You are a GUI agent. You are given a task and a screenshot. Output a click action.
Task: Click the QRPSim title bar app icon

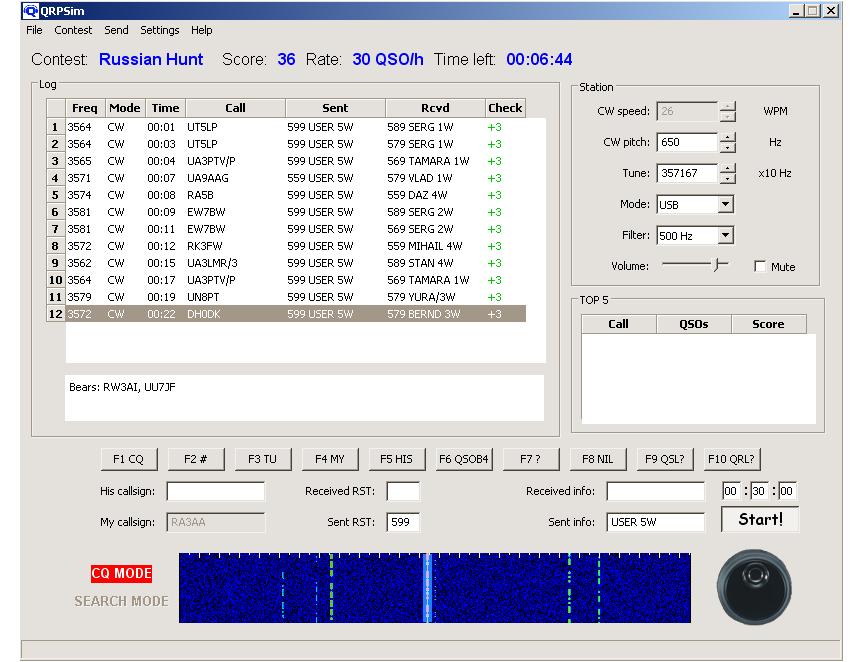click(x=31, y=11)
